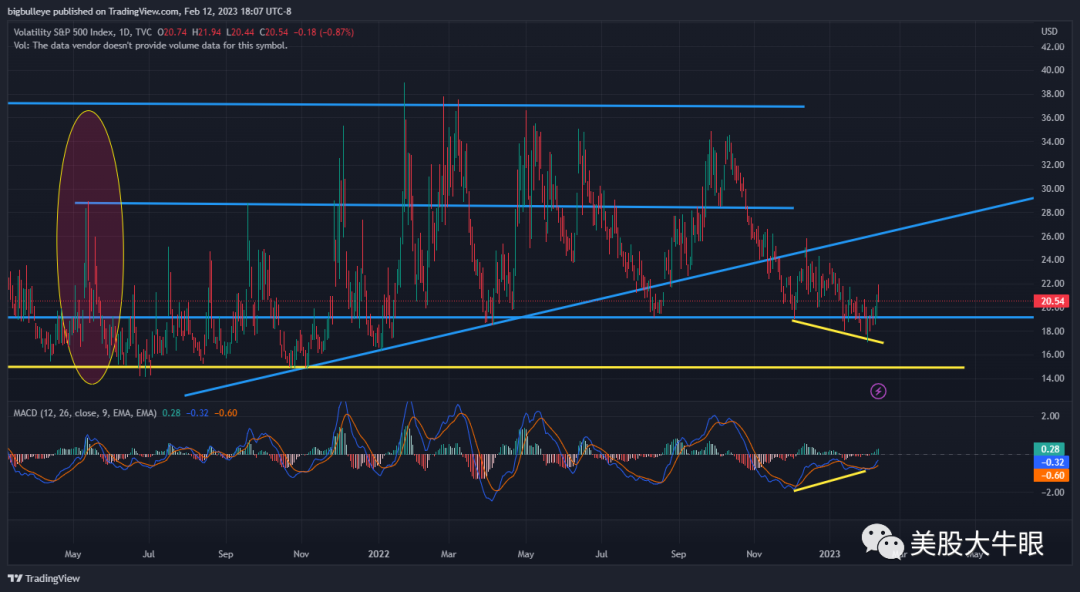Click the 28.00 price axis label
Screen dimensions: 1080x592
click(1052, 213)
